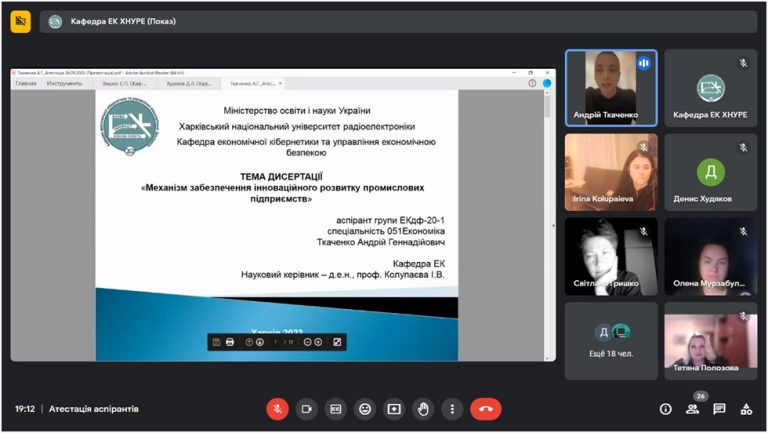Leave the call with red hang-up button

(x=486, y=409)
